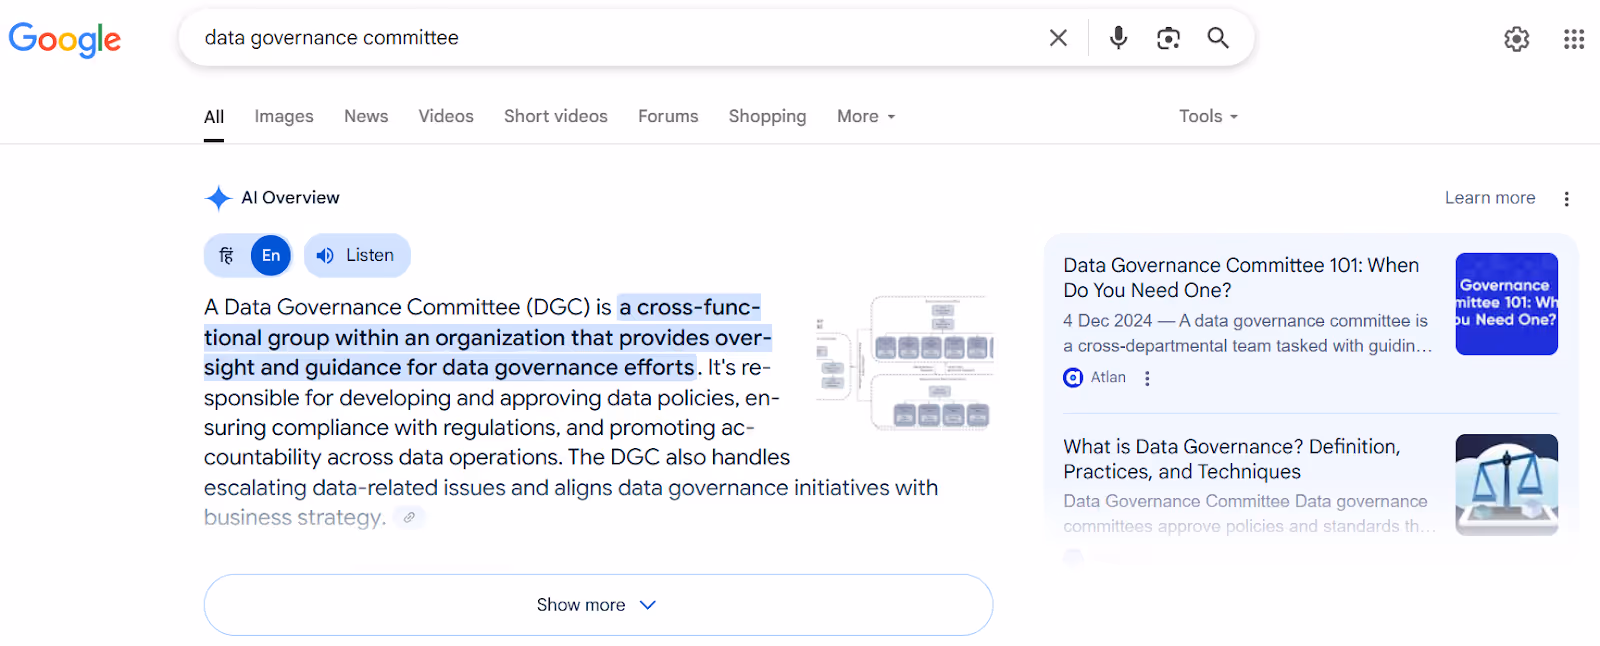Image resolution: width=1600 pixels, height=646 pixels.
Task: Open the Tools dropdown
Action: point(1208,116)
